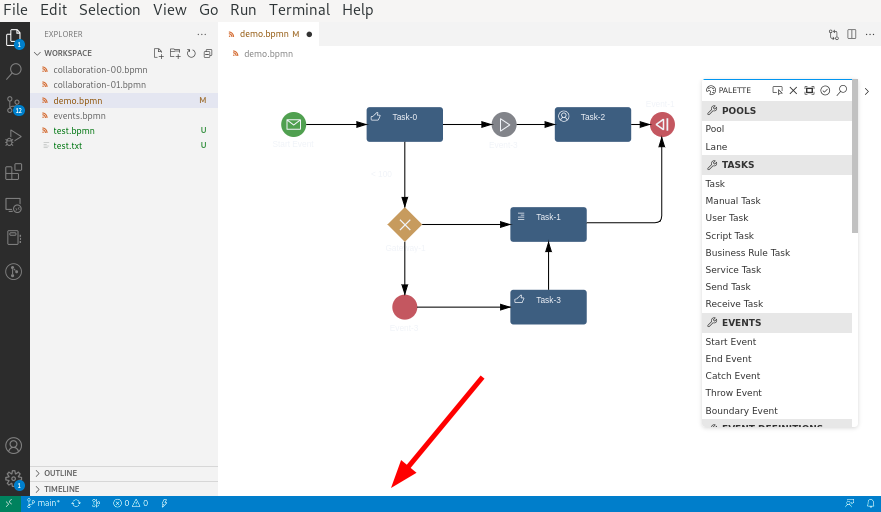The image size is (881, 512).
Task: Collapse the EVENTS palette group
Action: coord(777,323)
